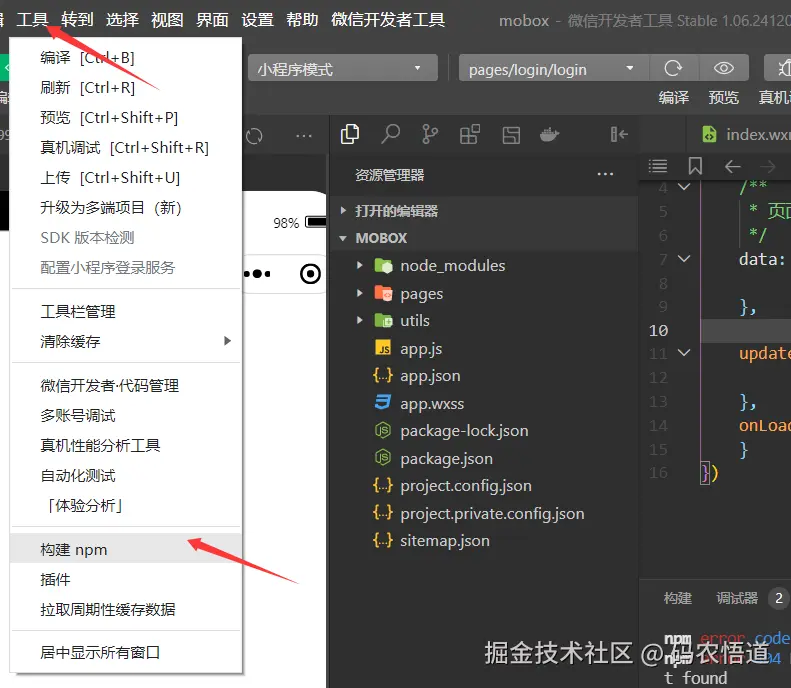Open the Search magnifier icon
The height and width of the screenshot is (688, 791).
point(390,135)
